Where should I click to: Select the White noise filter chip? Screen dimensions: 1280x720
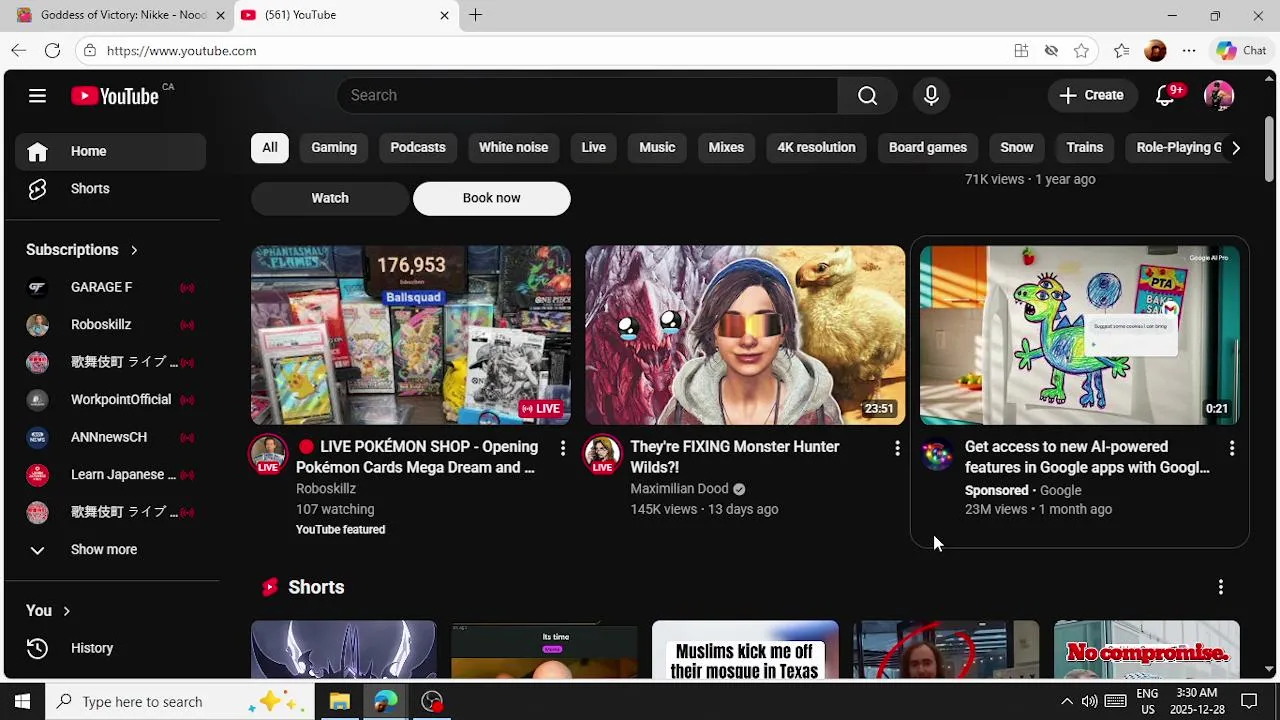(x=513, y=147)
